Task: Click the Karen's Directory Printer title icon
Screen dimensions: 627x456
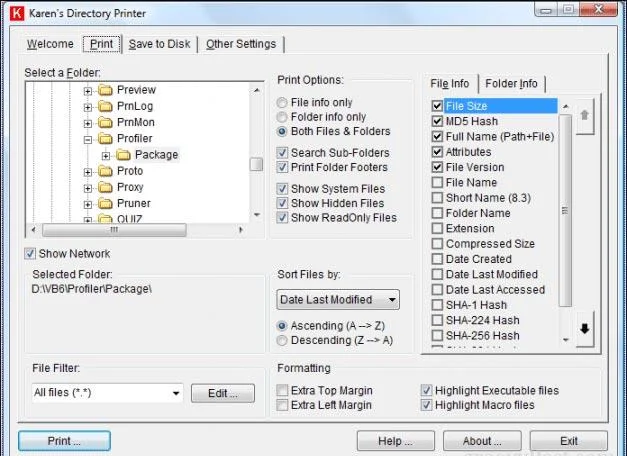Action: [17, 13]
